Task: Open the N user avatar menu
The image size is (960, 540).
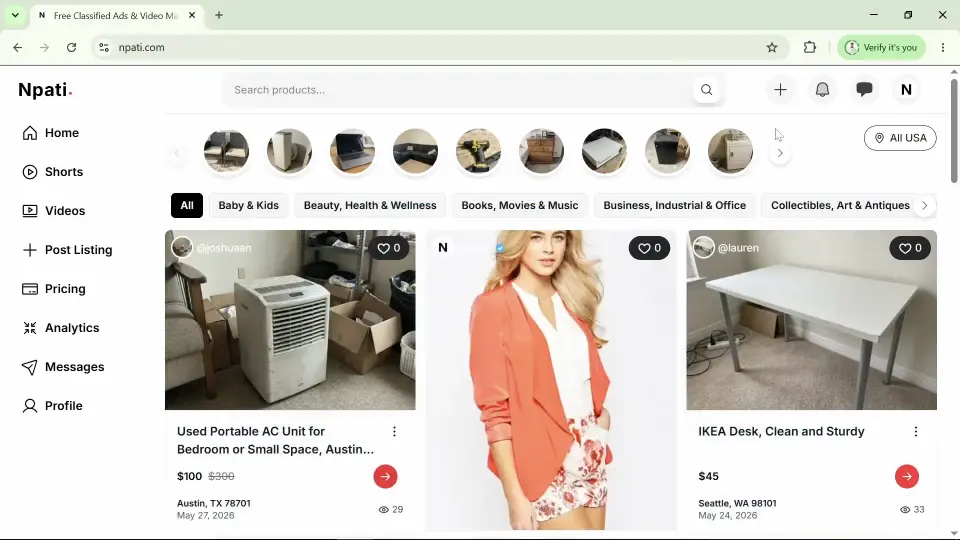Action: [906, 90]
